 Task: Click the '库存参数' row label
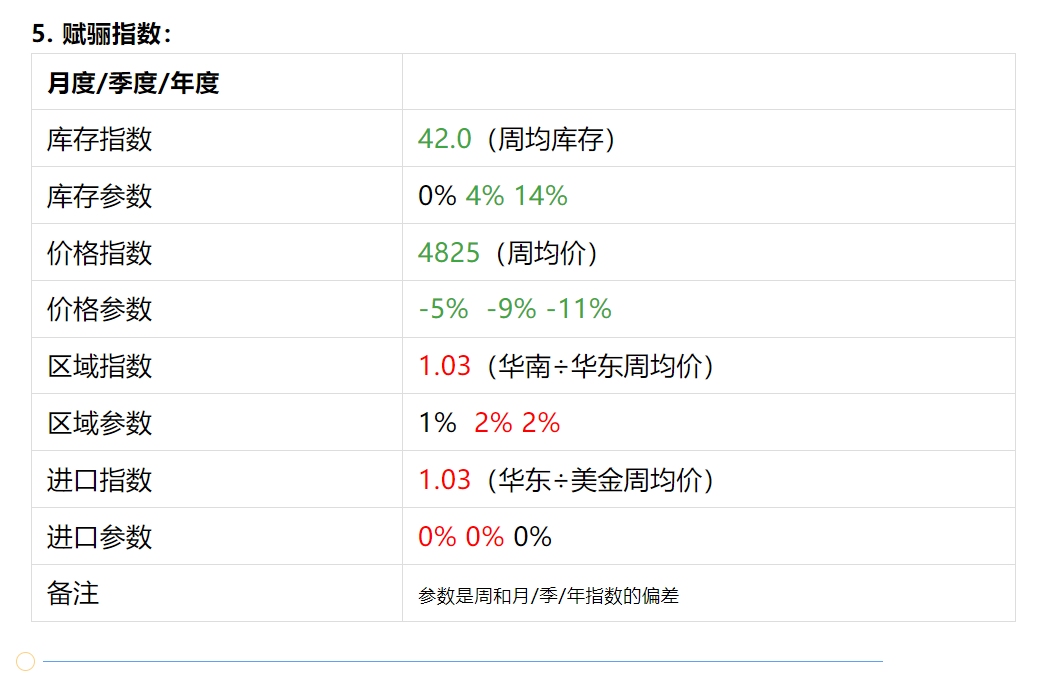coord(100,196)
